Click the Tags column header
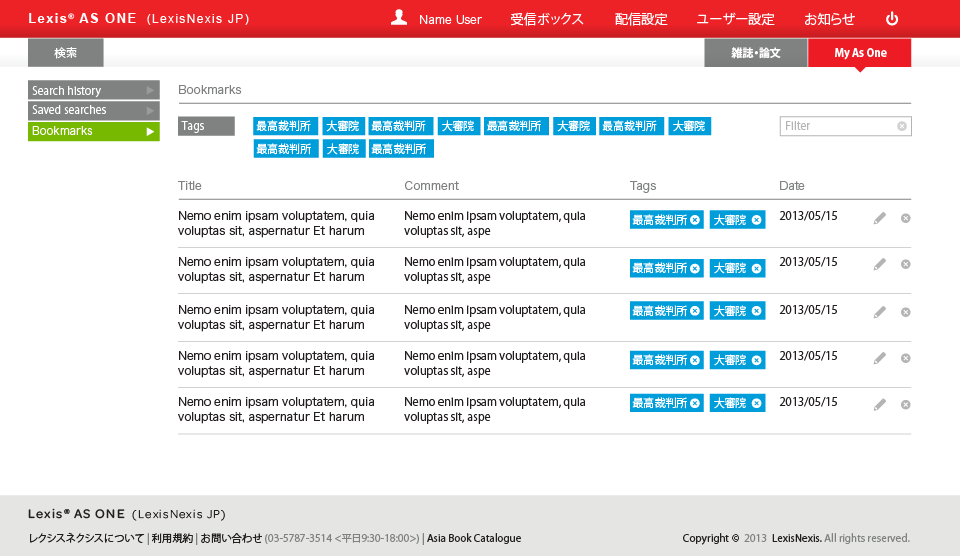The height and width of the screenshot is (556, 960). tap(643, 186)
